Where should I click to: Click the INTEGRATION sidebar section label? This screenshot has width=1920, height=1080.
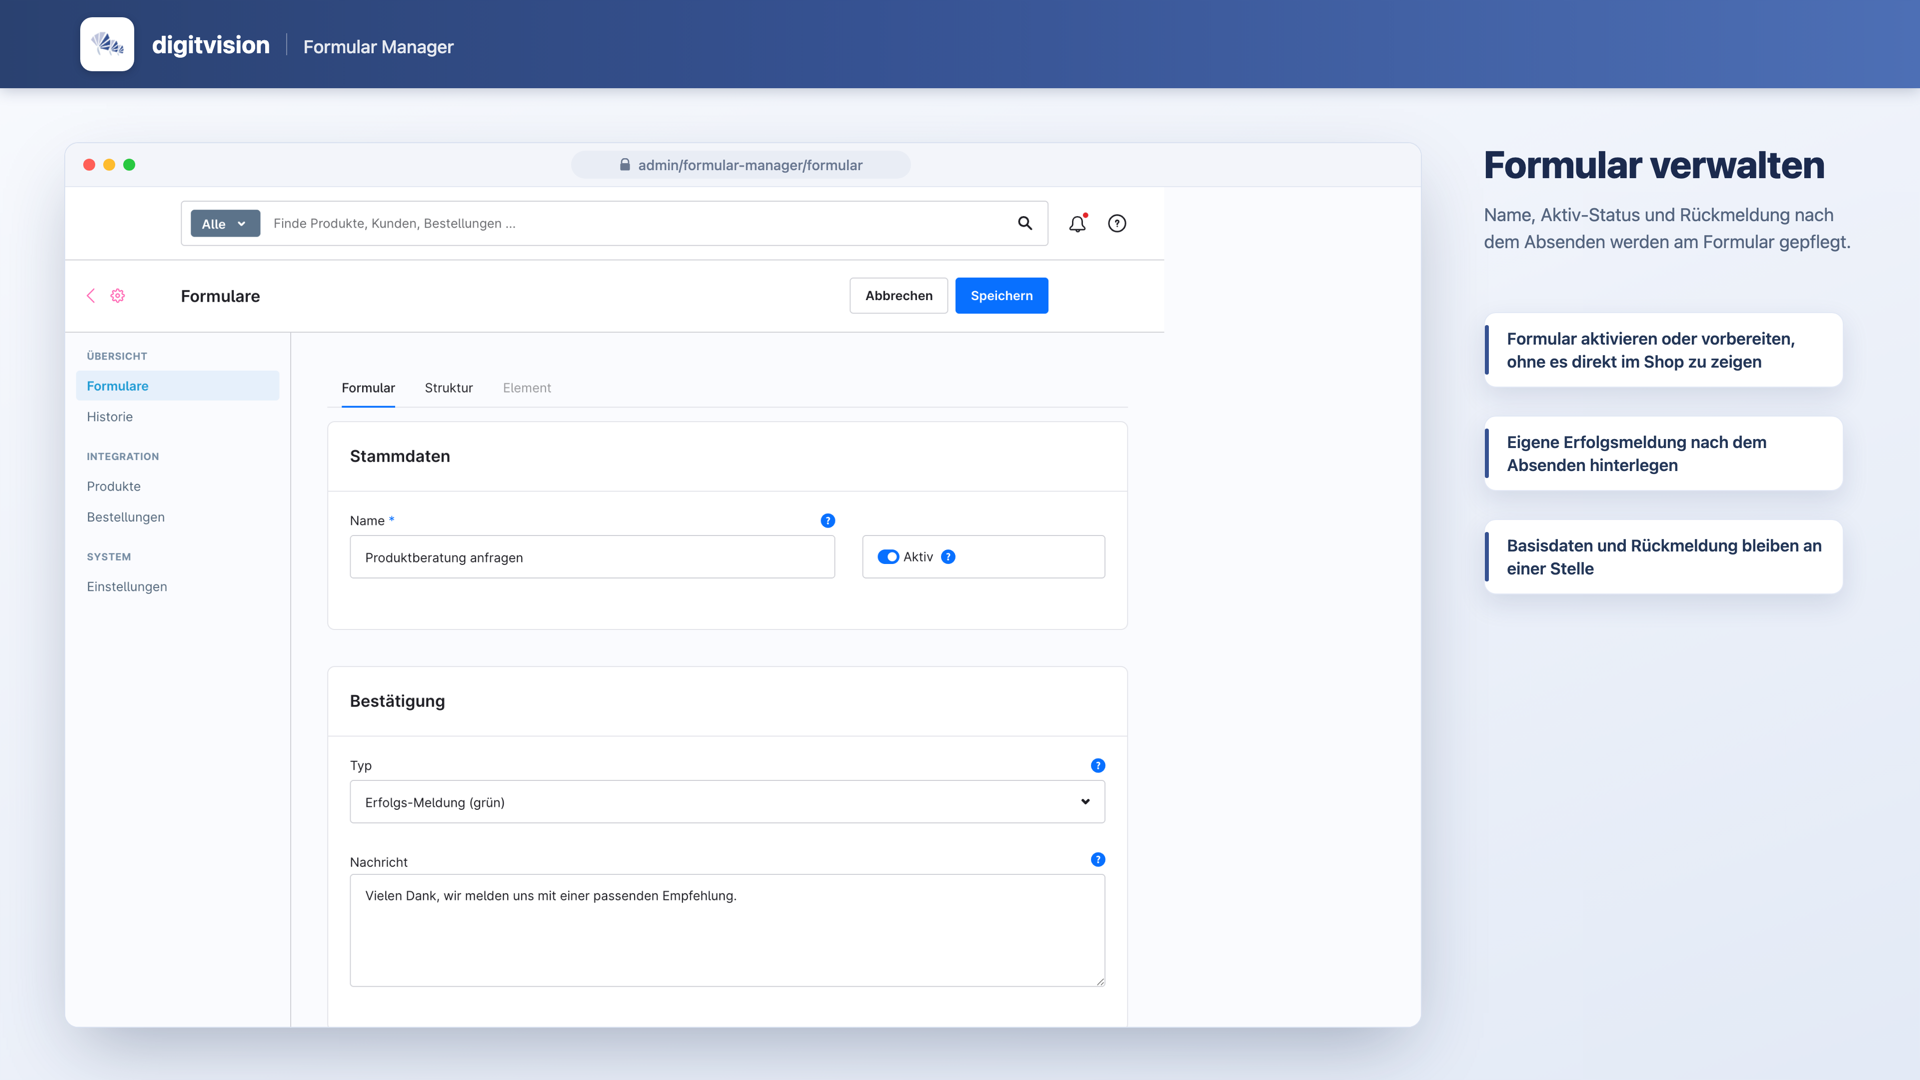click(123, 456)
